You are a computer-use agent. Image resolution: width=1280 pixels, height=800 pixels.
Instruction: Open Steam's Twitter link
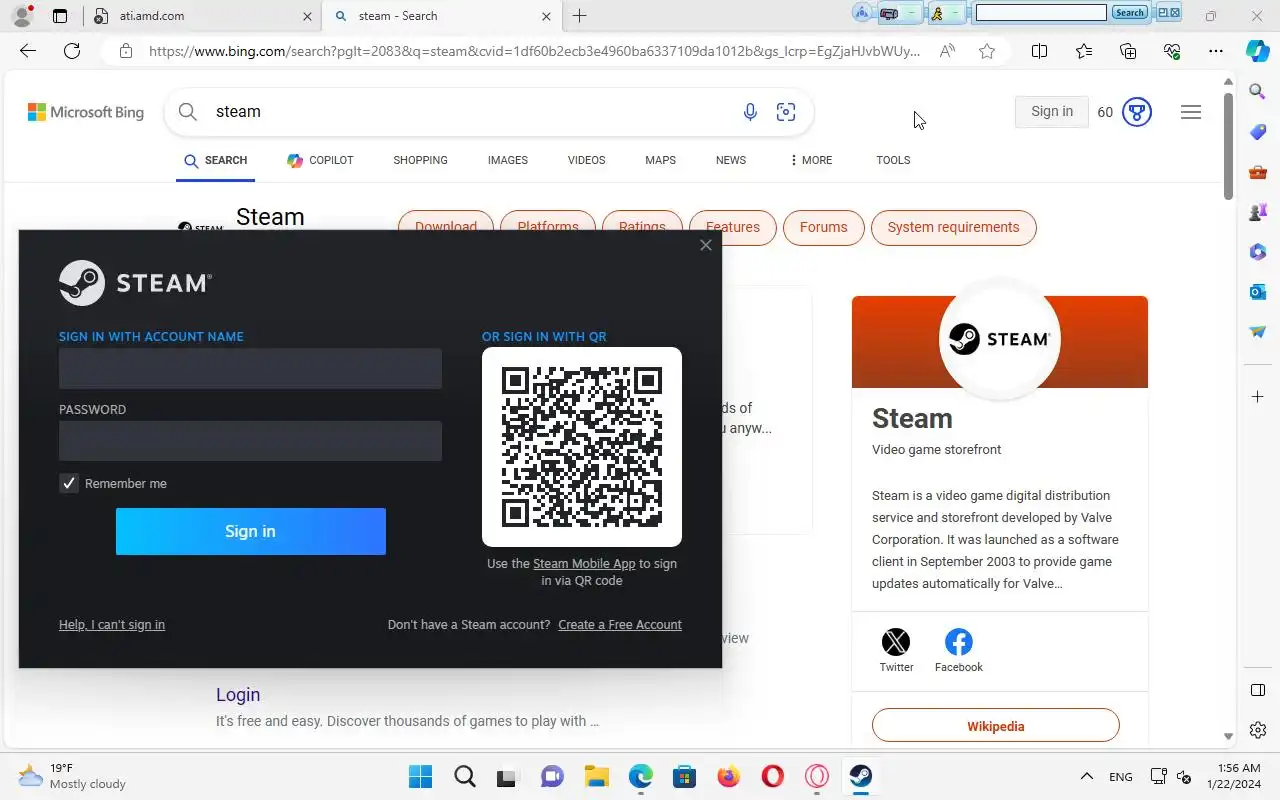click(x=896, y=650)
